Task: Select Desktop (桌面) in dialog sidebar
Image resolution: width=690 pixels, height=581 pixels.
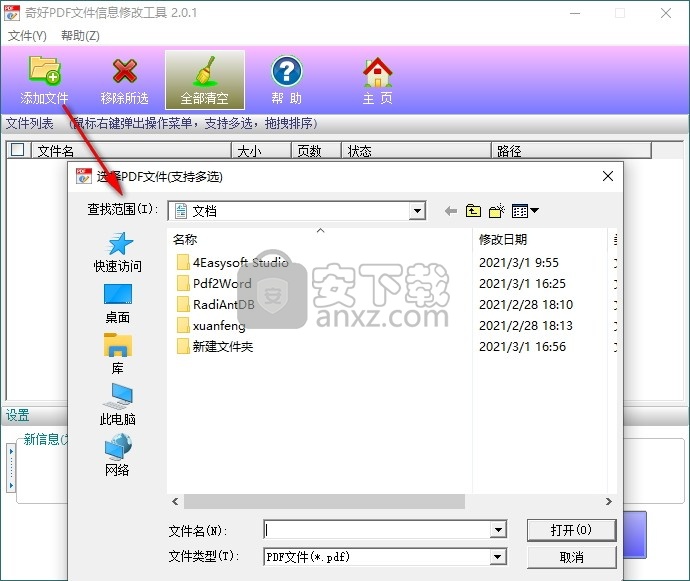Action: pyautogui.click(x=118, y=303)
